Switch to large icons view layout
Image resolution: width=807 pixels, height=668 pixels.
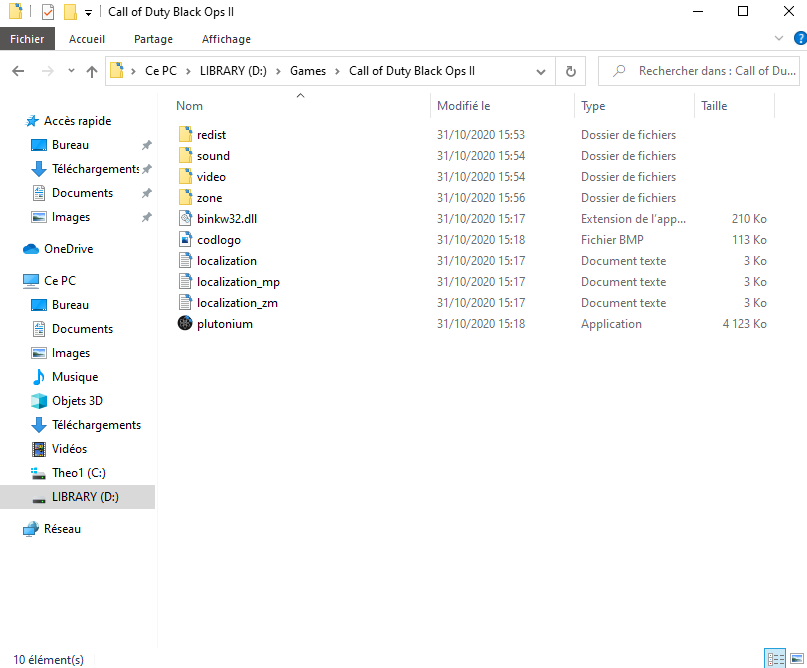[x=797, y=658]
